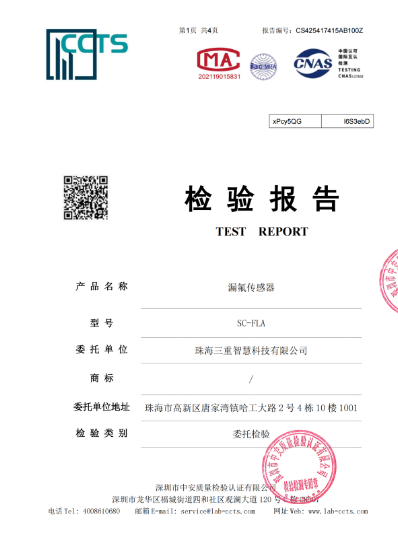Click the page indicator 第1页 共4页
The height and width of the screenshot is (559, 398).
pyautogui.click(x=198, y=31)
